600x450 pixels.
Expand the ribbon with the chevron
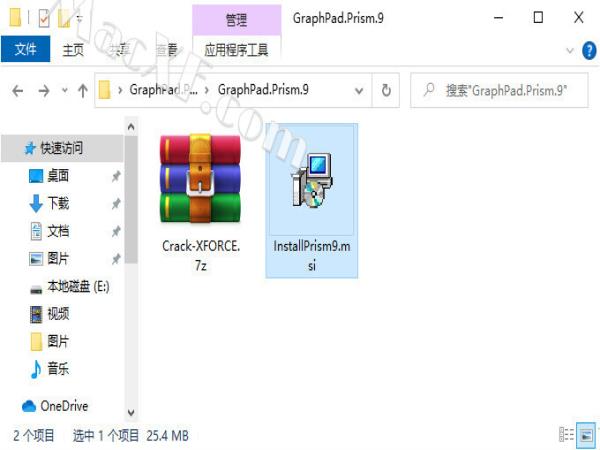(569, 51)
